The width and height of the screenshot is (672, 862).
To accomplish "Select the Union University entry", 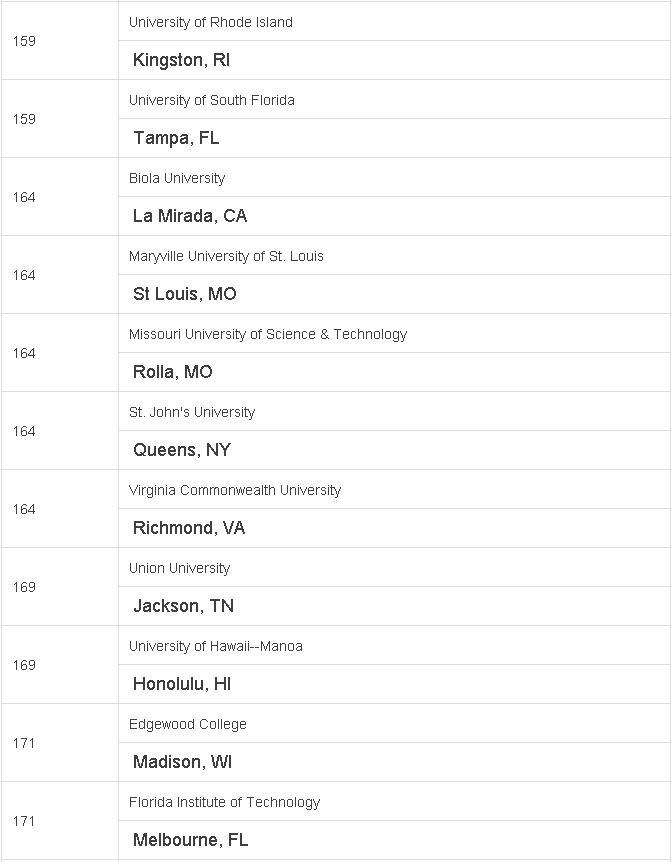I will coord(179,568).
